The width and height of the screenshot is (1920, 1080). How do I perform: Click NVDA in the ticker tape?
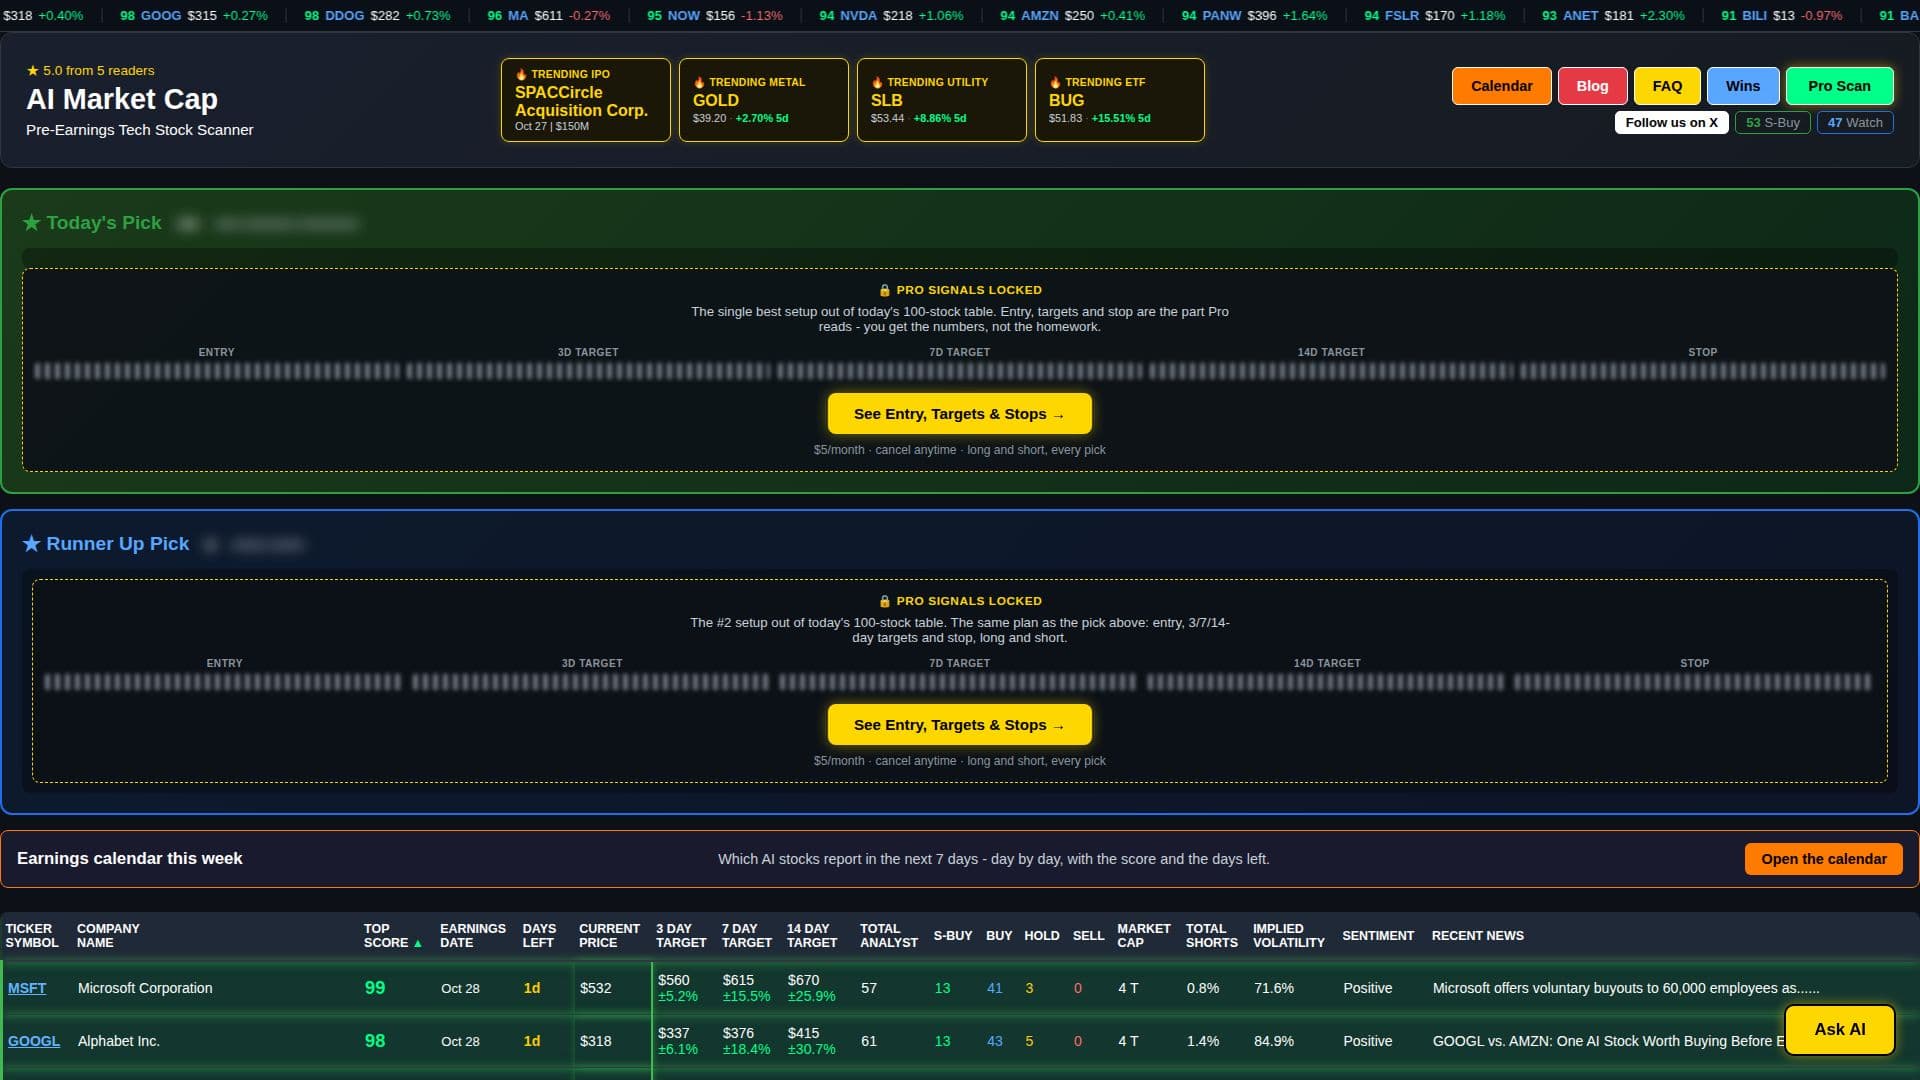(x=858, y=16)
